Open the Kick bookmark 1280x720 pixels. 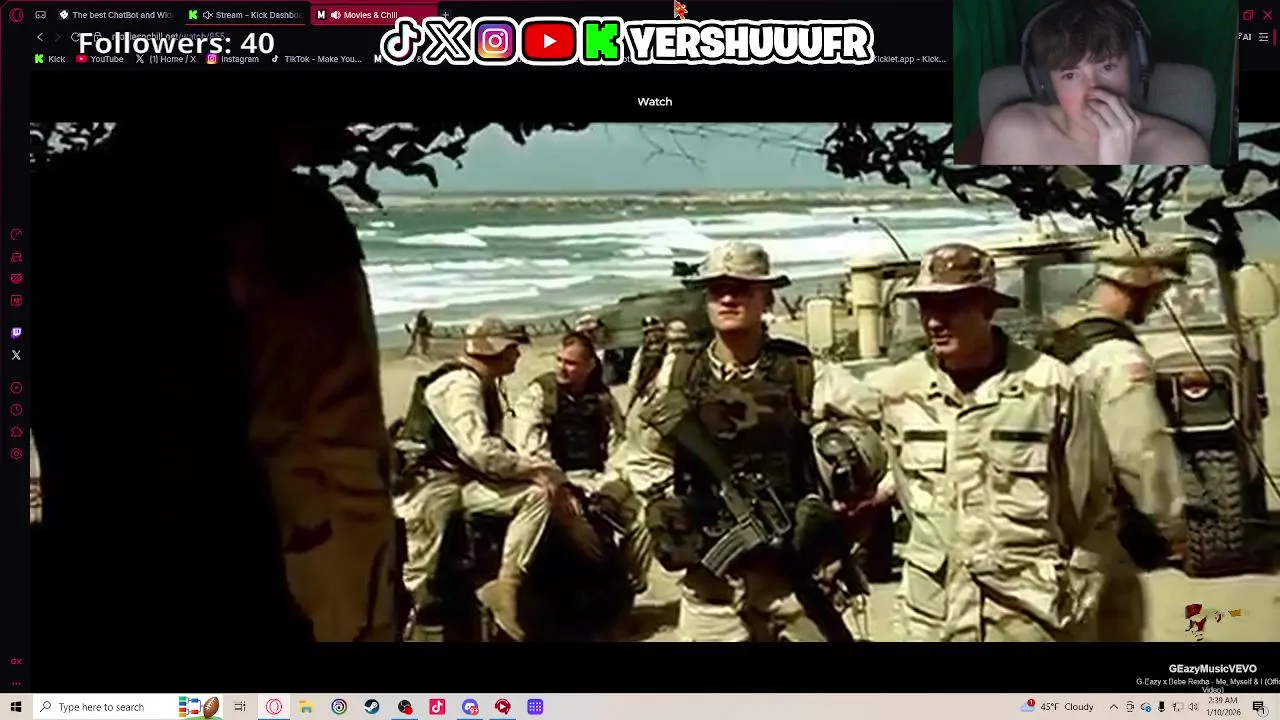coord(50,59)
